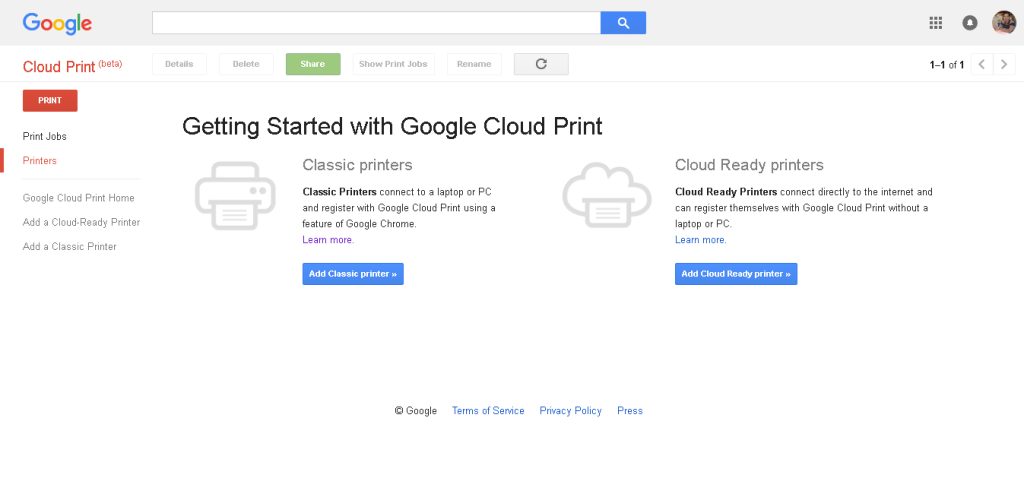Screen dimensions: 1024x478
Task: Click the © Google footer text
Action: 416,411
